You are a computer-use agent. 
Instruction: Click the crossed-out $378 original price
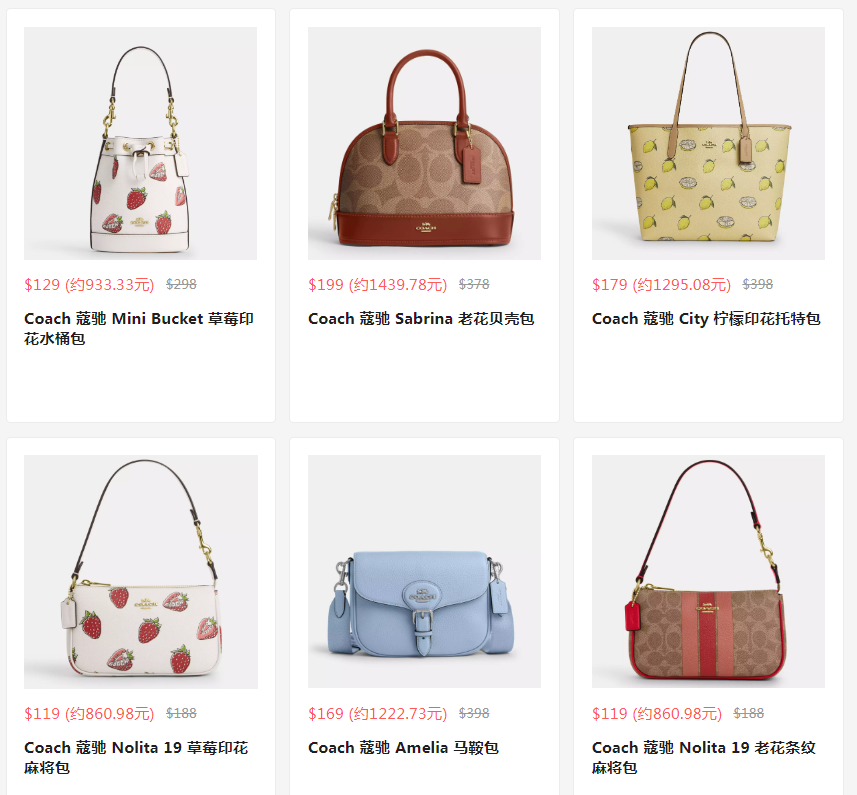pyautogui.click(x=474, y=284)
